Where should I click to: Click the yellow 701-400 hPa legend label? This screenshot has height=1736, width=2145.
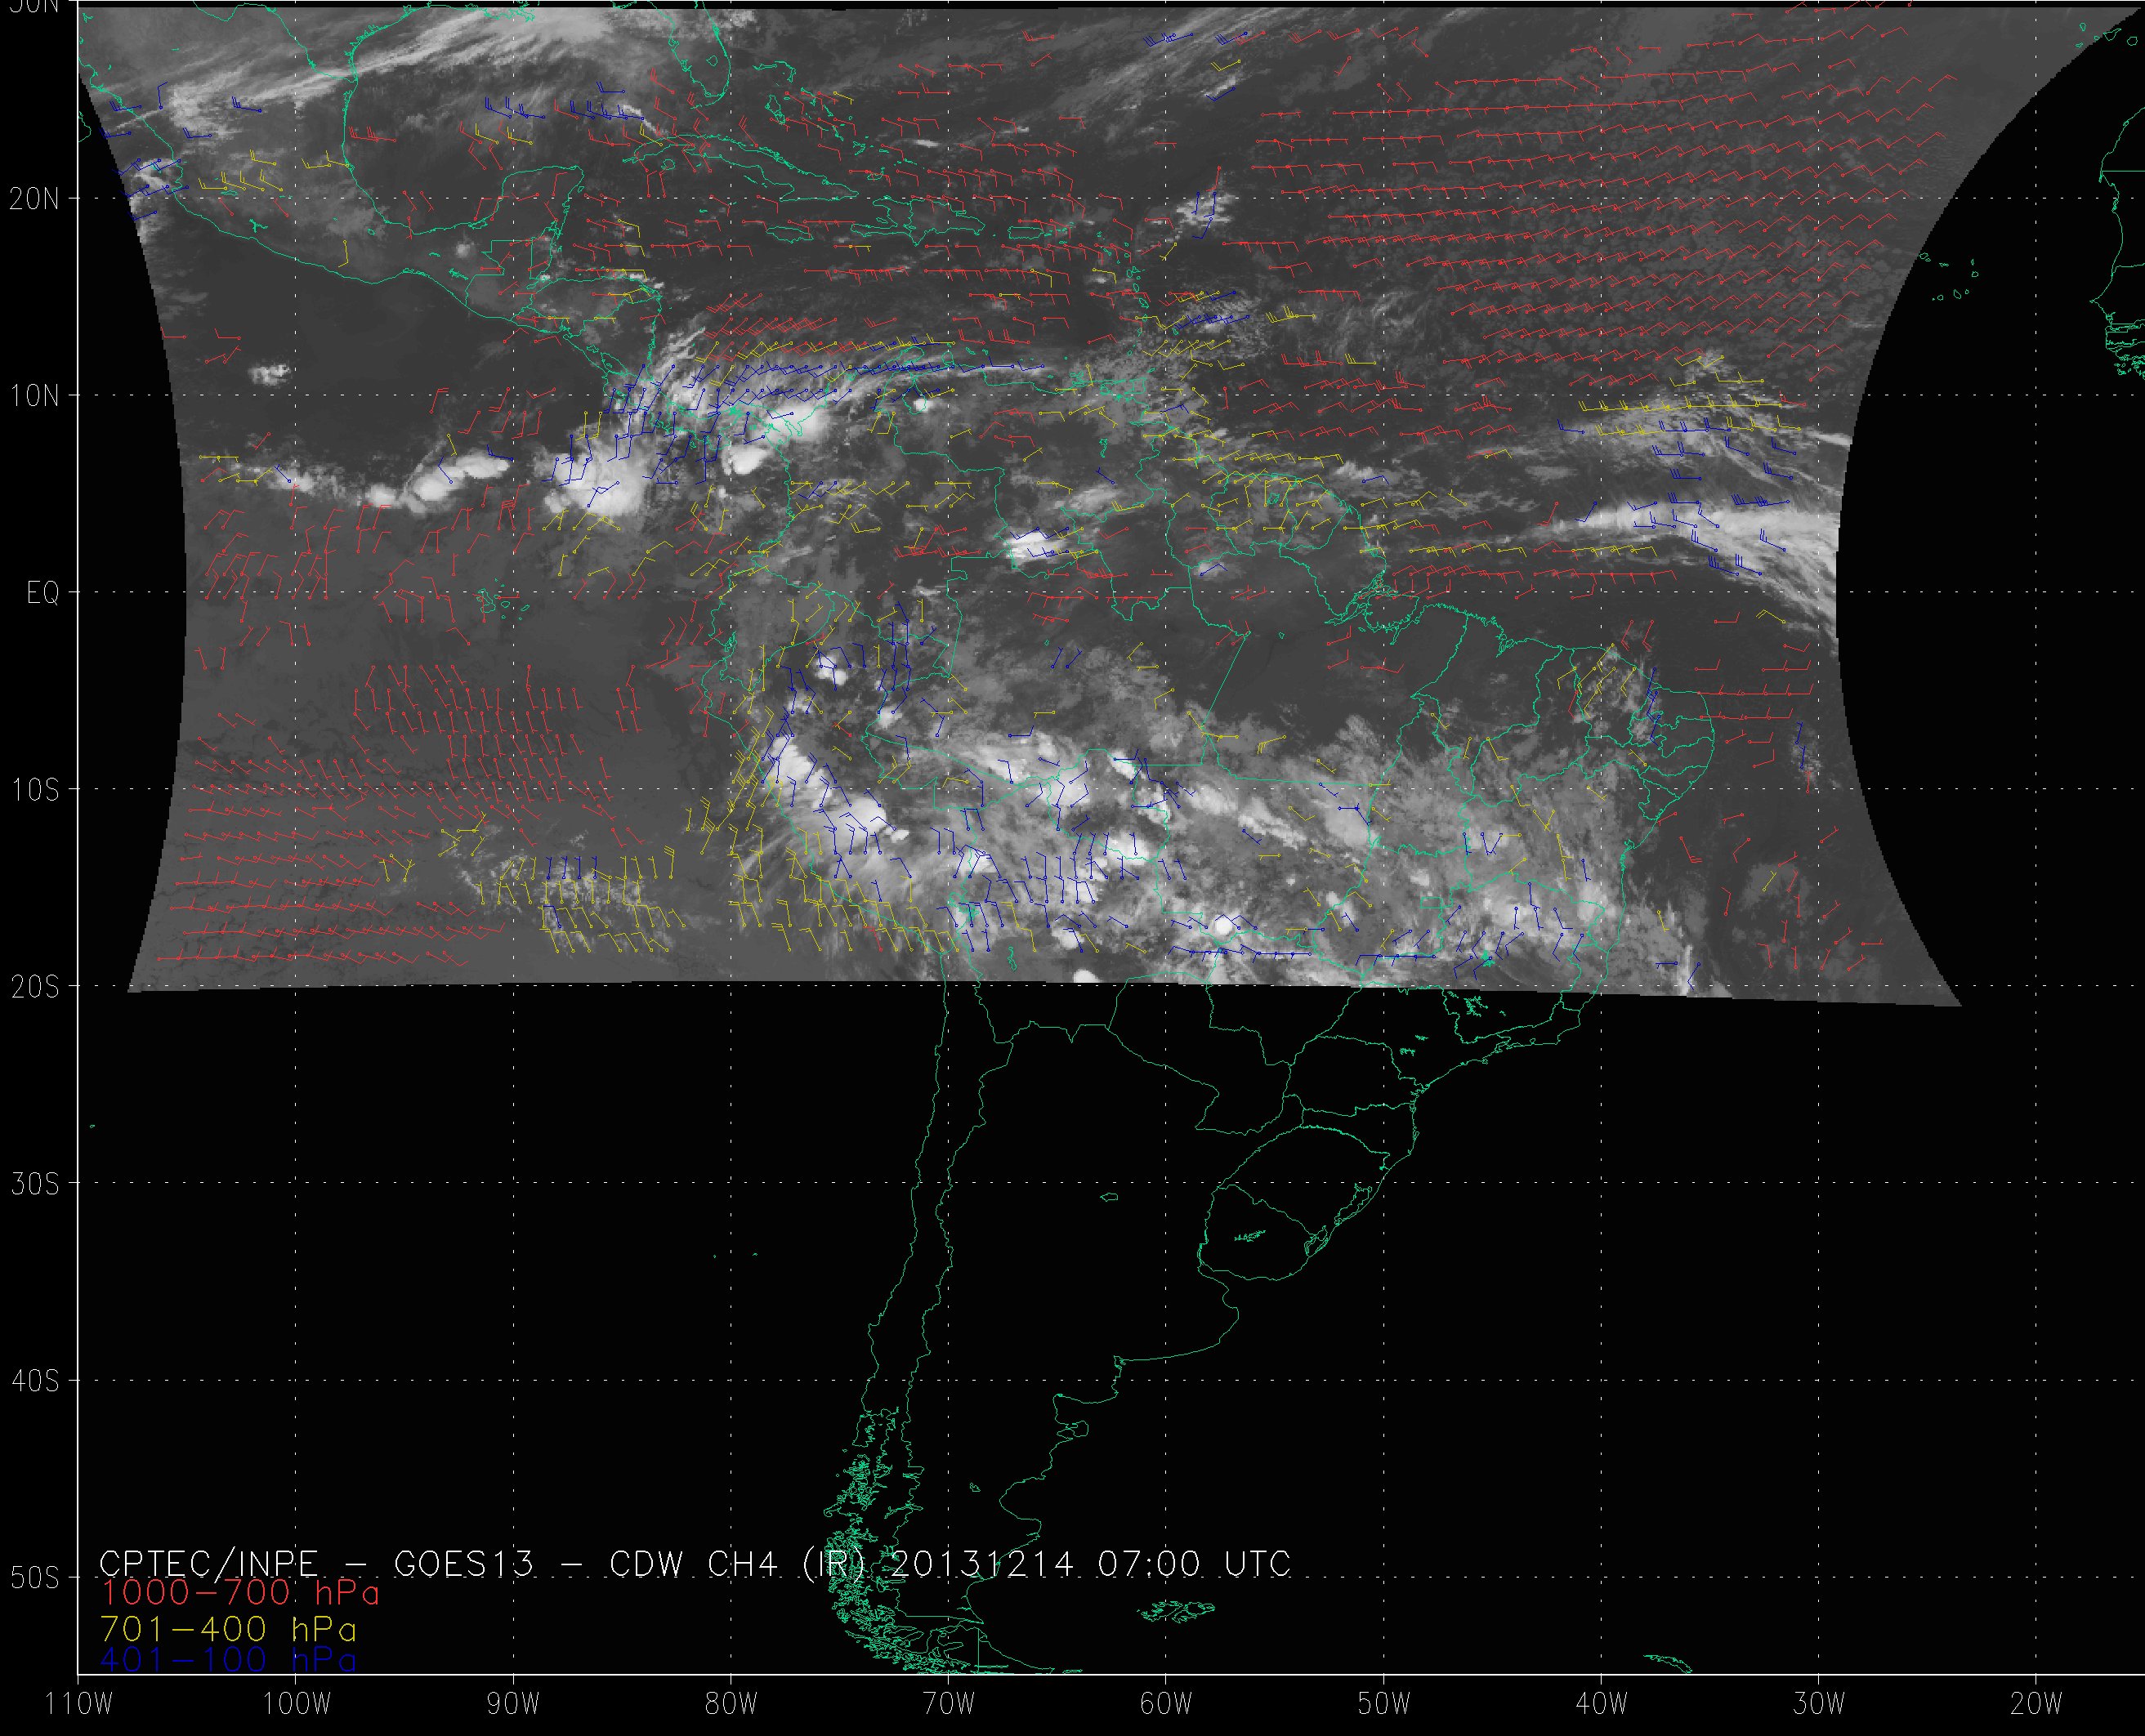click(x=229, y=1629)
